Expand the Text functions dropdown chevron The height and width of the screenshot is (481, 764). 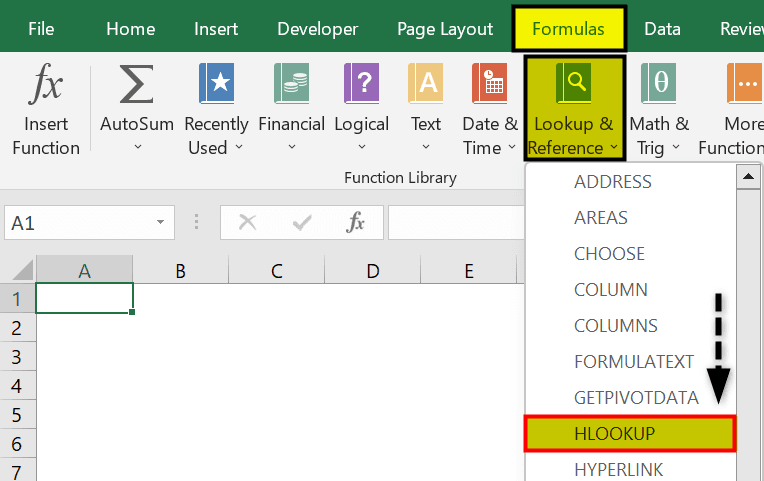click(x=426, y=147)
